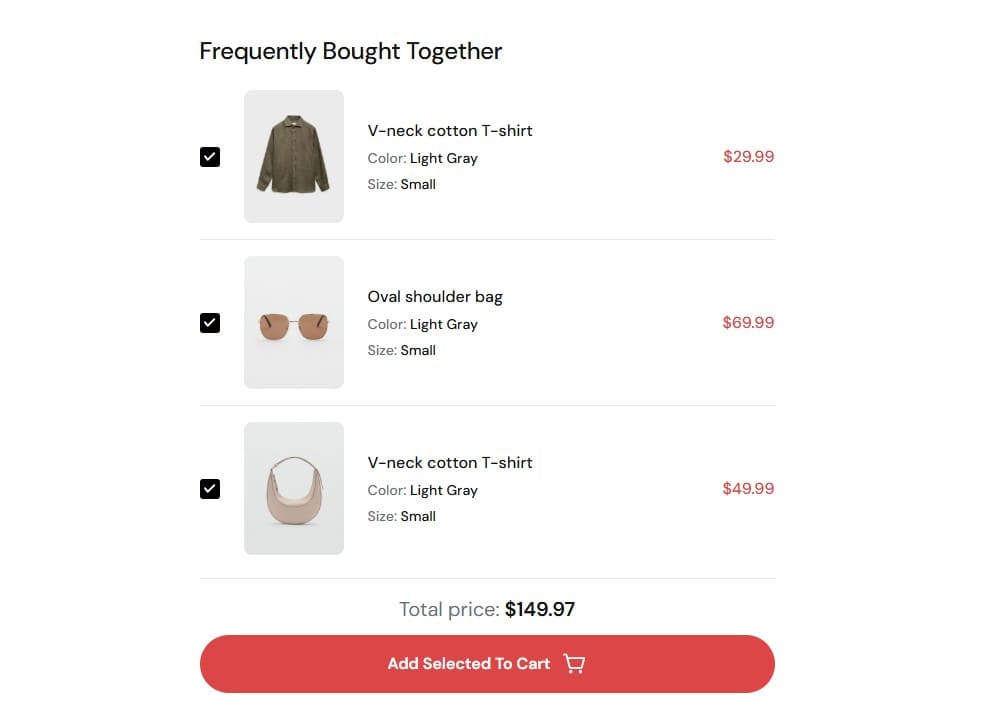
Task: Click the shopping cart icon in the red button
Action: (x=574, y=664)
